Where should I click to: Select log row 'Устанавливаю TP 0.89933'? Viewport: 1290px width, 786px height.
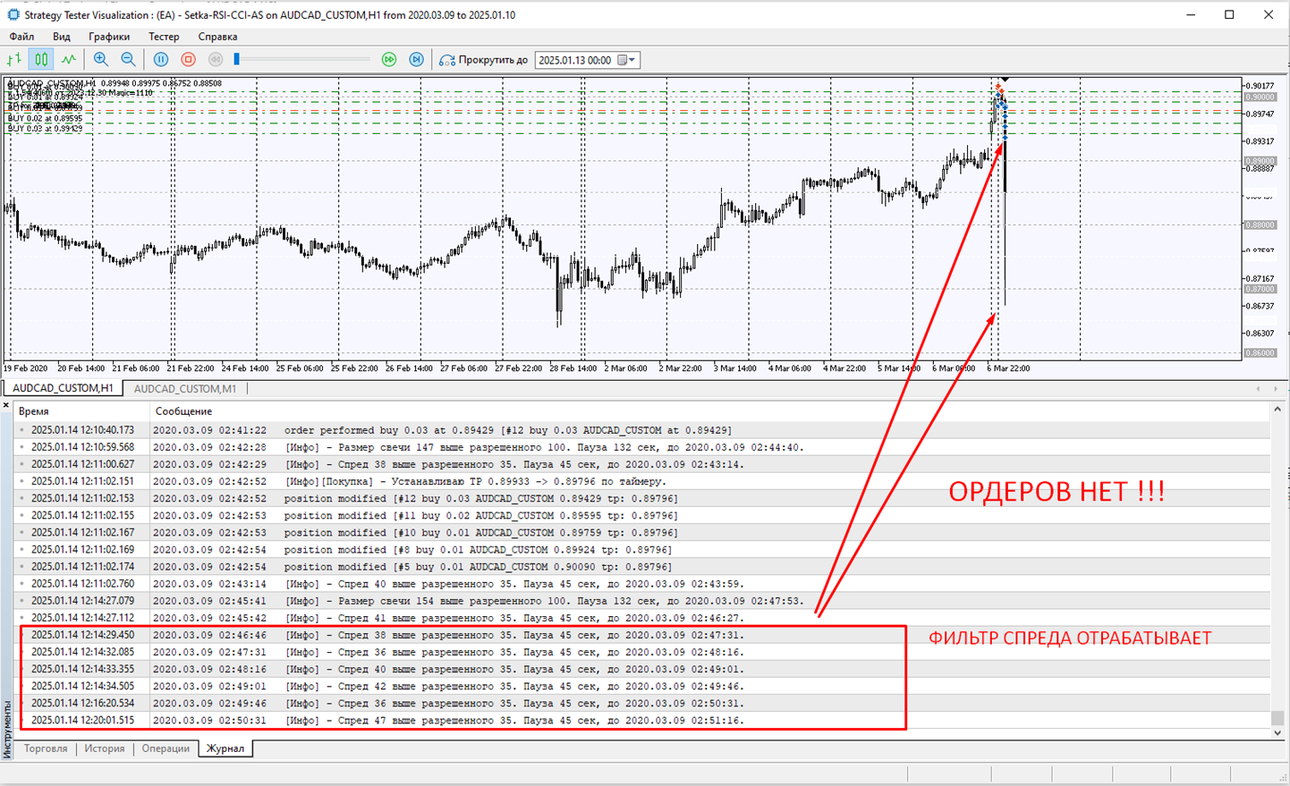coord(642,481)
